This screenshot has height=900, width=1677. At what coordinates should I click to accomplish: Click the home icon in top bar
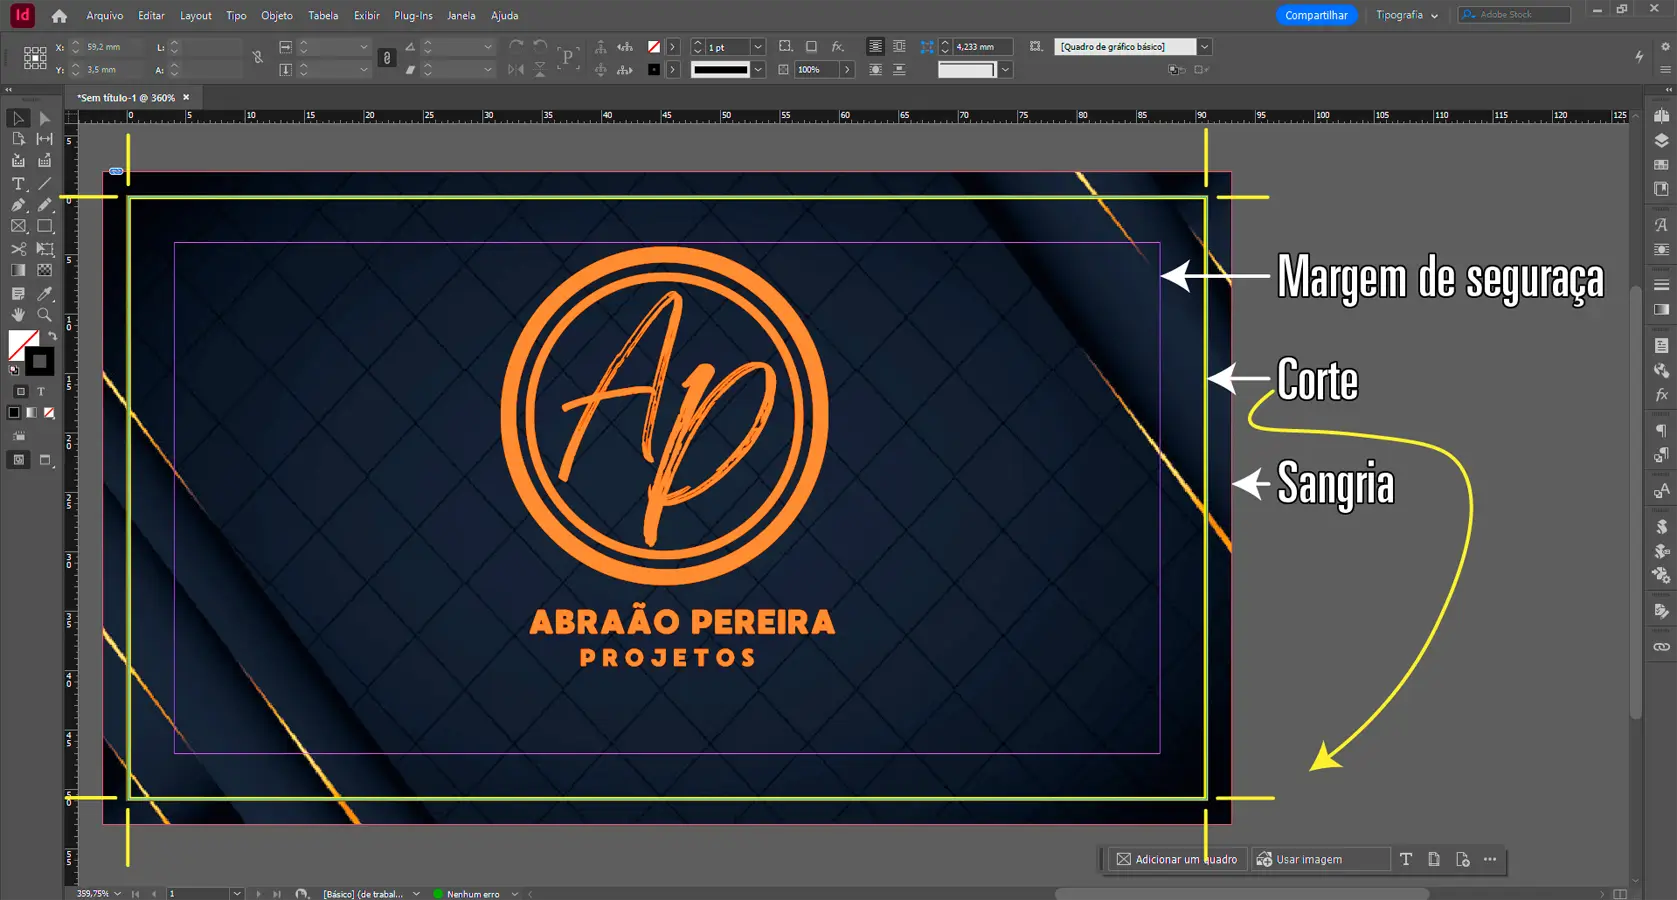tap(59, 16)
